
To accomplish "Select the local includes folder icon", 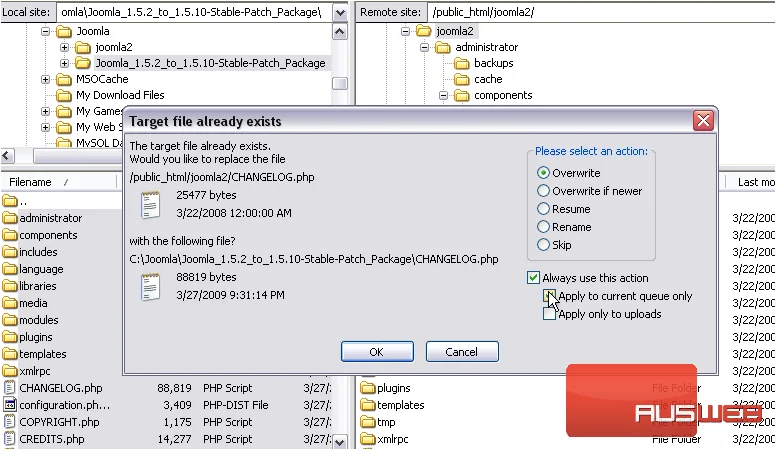I will click(10, 252).
